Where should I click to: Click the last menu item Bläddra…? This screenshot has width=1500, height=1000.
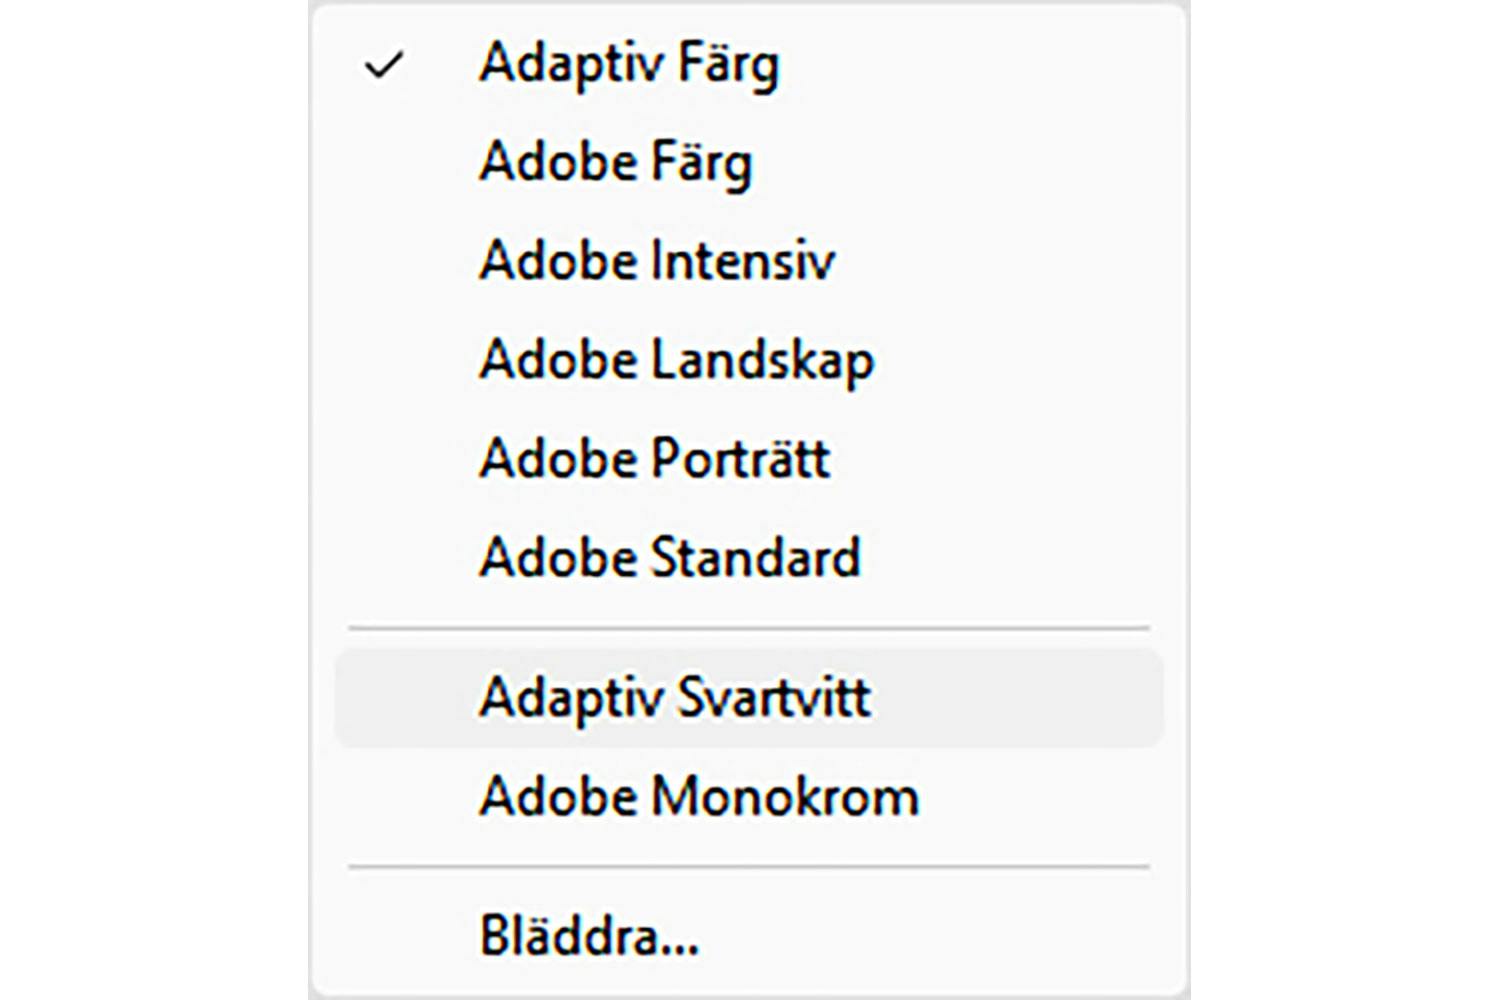point(588,936)
